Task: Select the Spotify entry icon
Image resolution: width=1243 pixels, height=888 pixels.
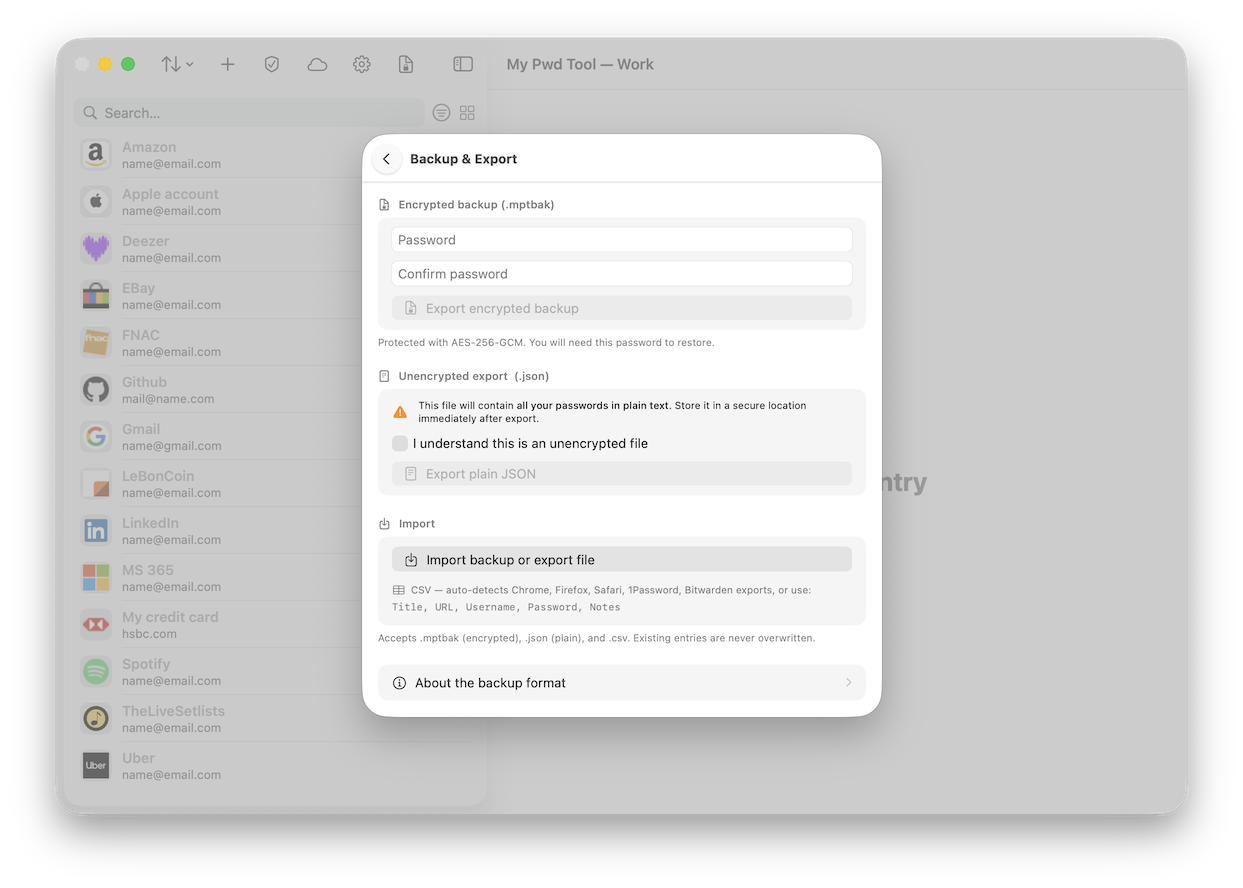Action: (x=96, y=671)
